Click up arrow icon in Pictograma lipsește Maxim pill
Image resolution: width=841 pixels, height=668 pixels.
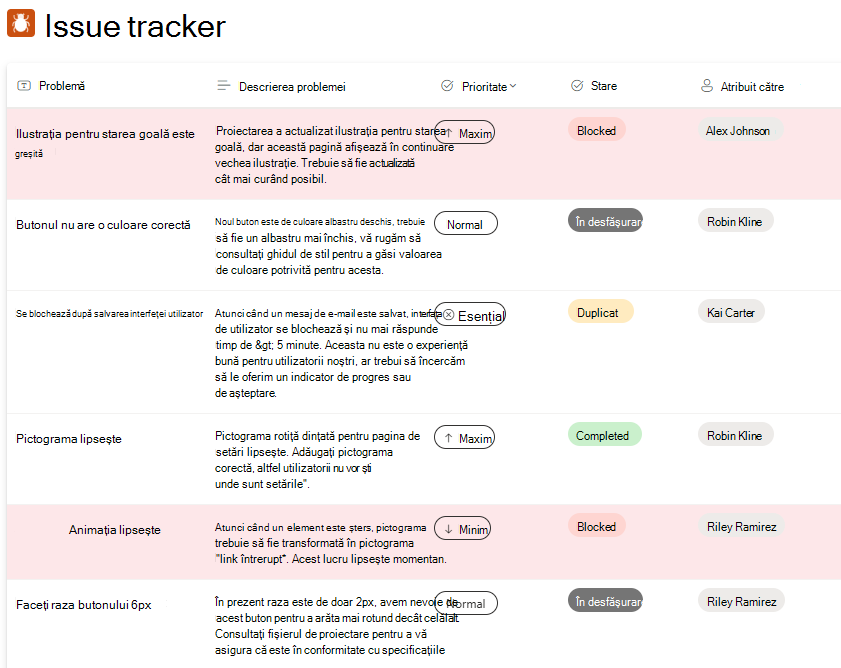point(448,438)
